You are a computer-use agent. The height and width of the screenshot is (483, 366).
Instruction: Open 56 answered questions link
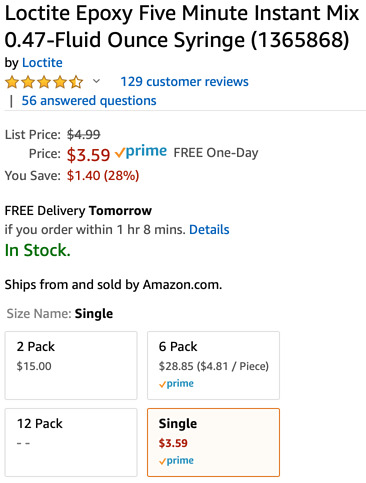[89, 101]
